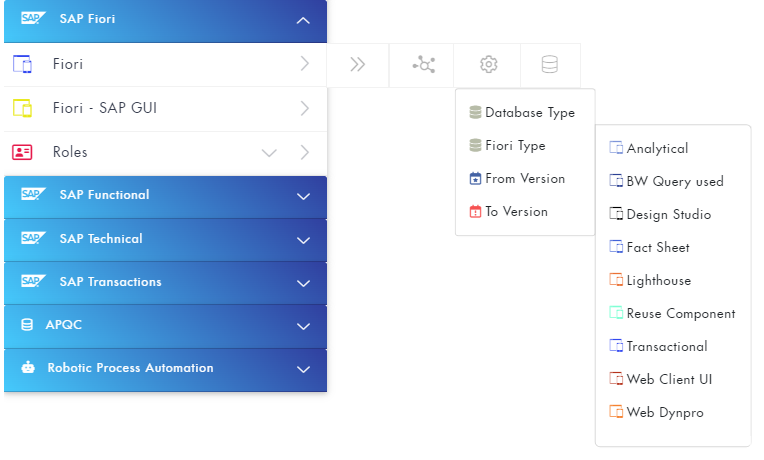
Task: Click the Robotic Process Automation title
Action: (130, 367)
